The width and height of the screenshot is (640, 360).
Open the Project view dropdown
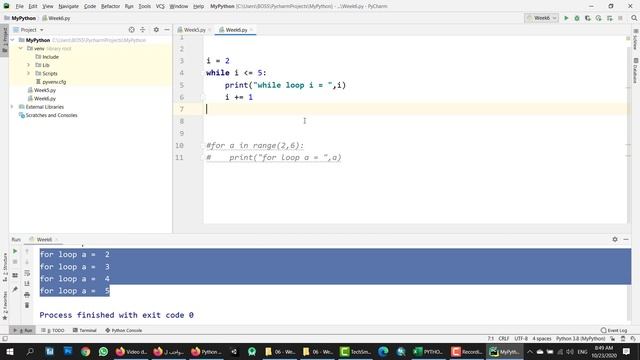(x=28, y=30)
